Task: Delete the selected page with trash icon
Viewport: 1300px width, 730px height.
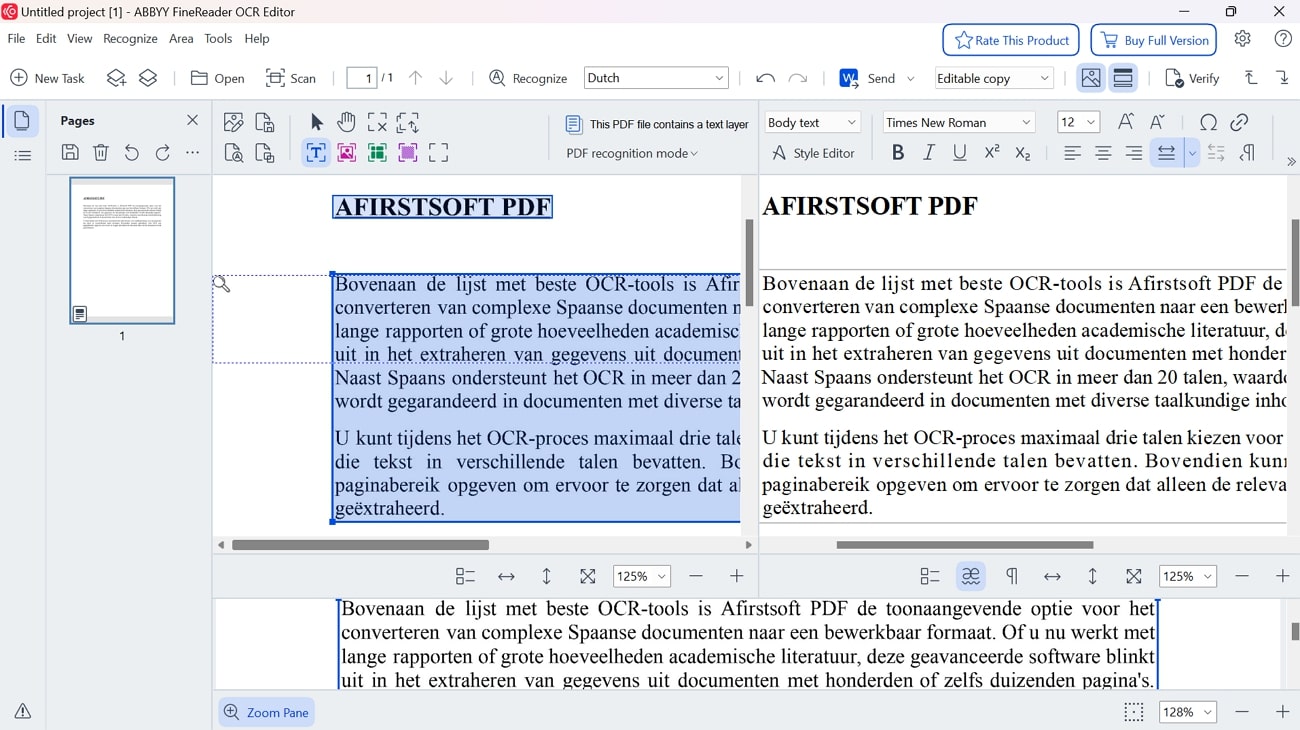Action: pyautogui.click(x=101, y=153)
